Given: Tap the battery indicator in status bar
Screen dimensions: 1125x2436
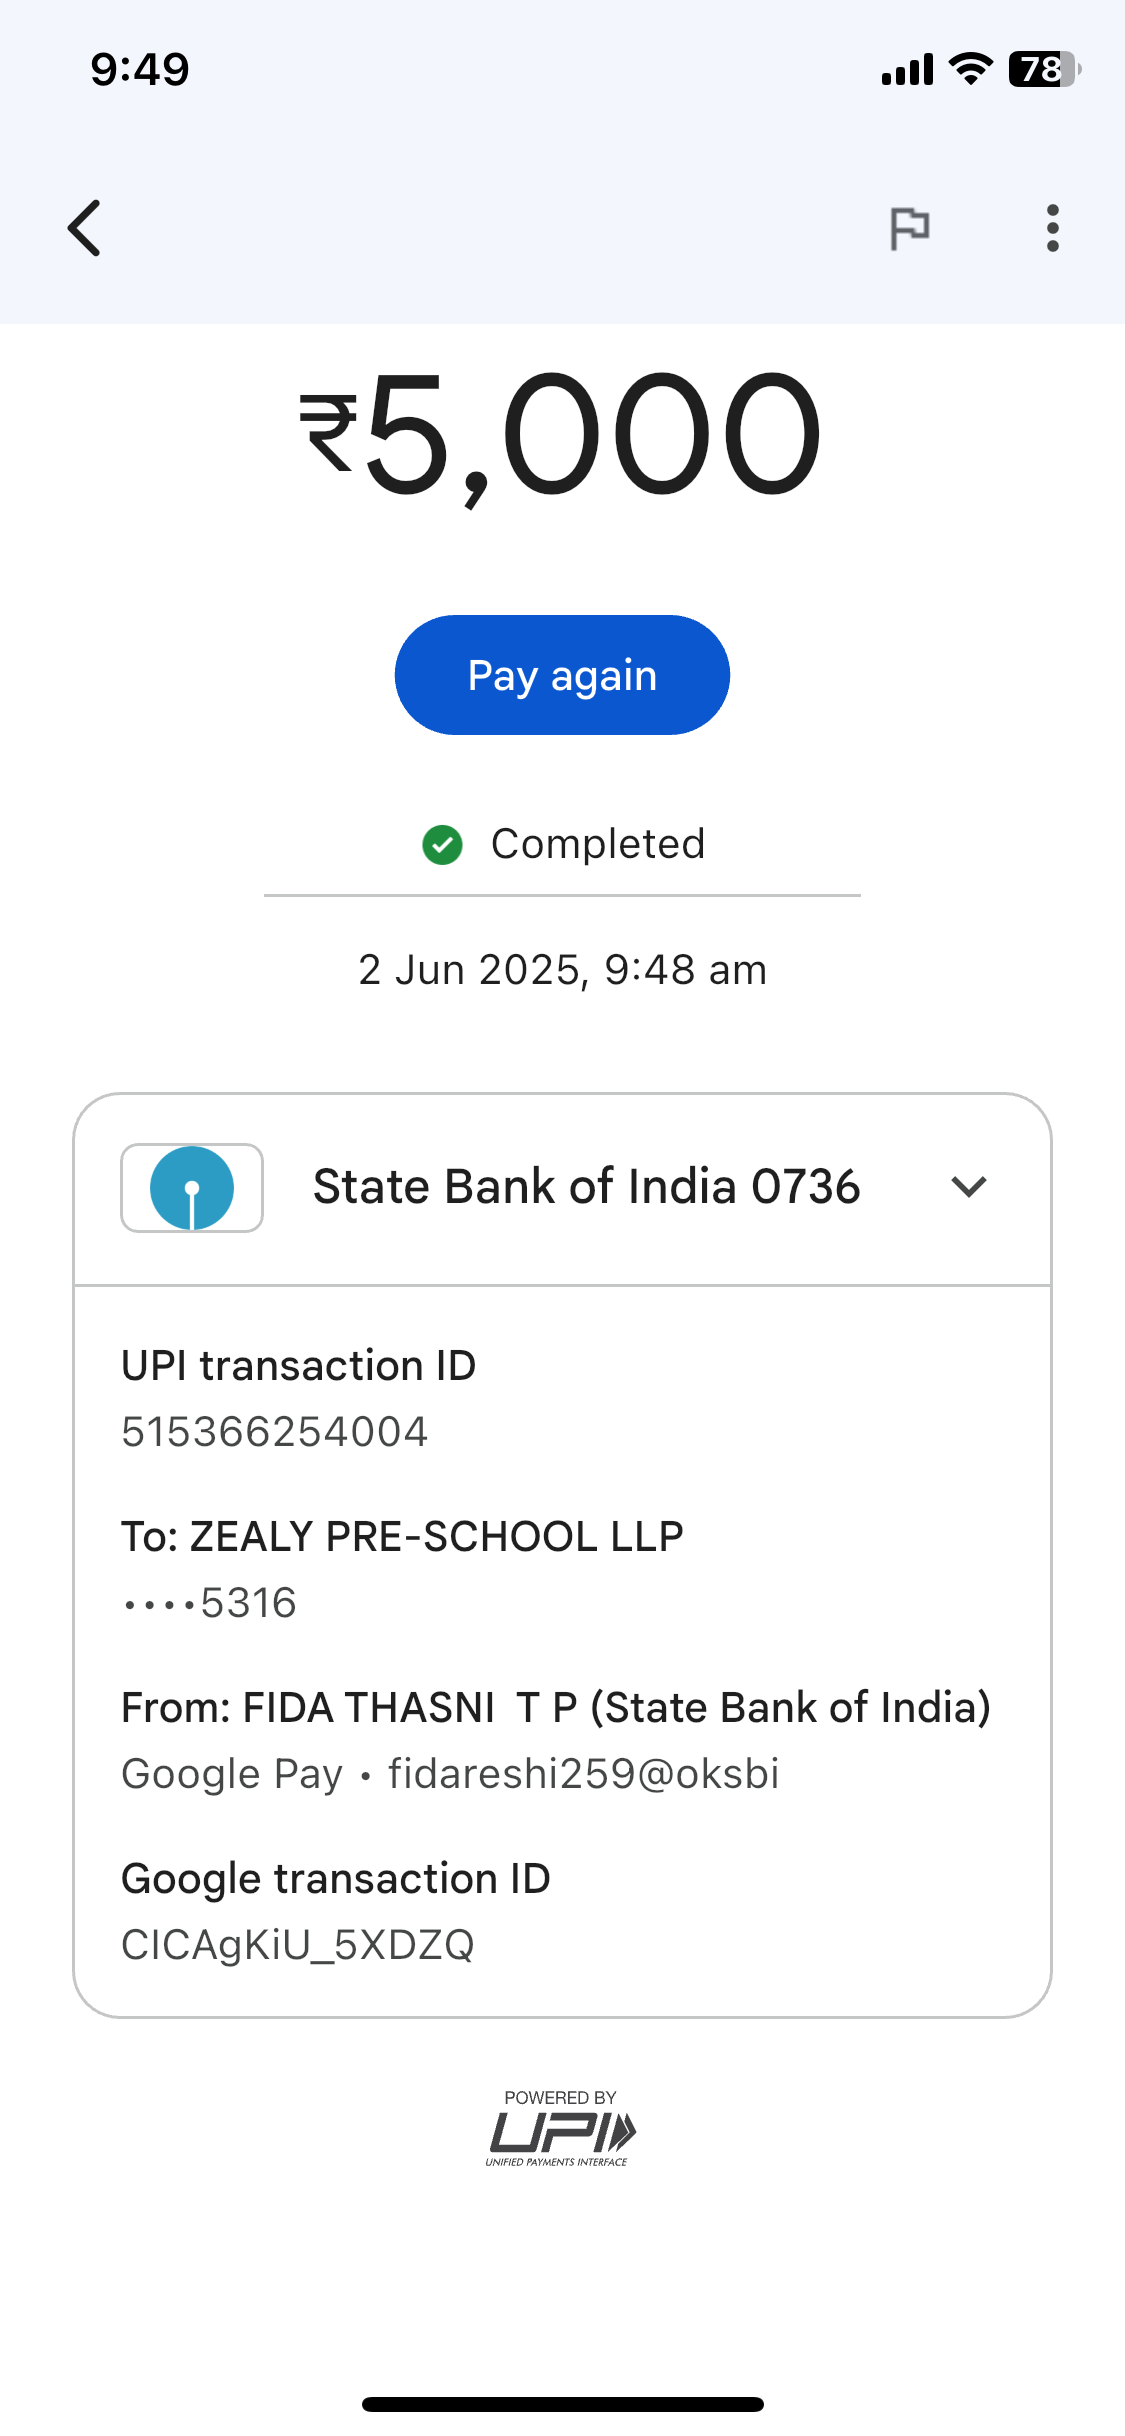Looking at the screenshot, I should pyautogui.click(x=1043, y=70).
